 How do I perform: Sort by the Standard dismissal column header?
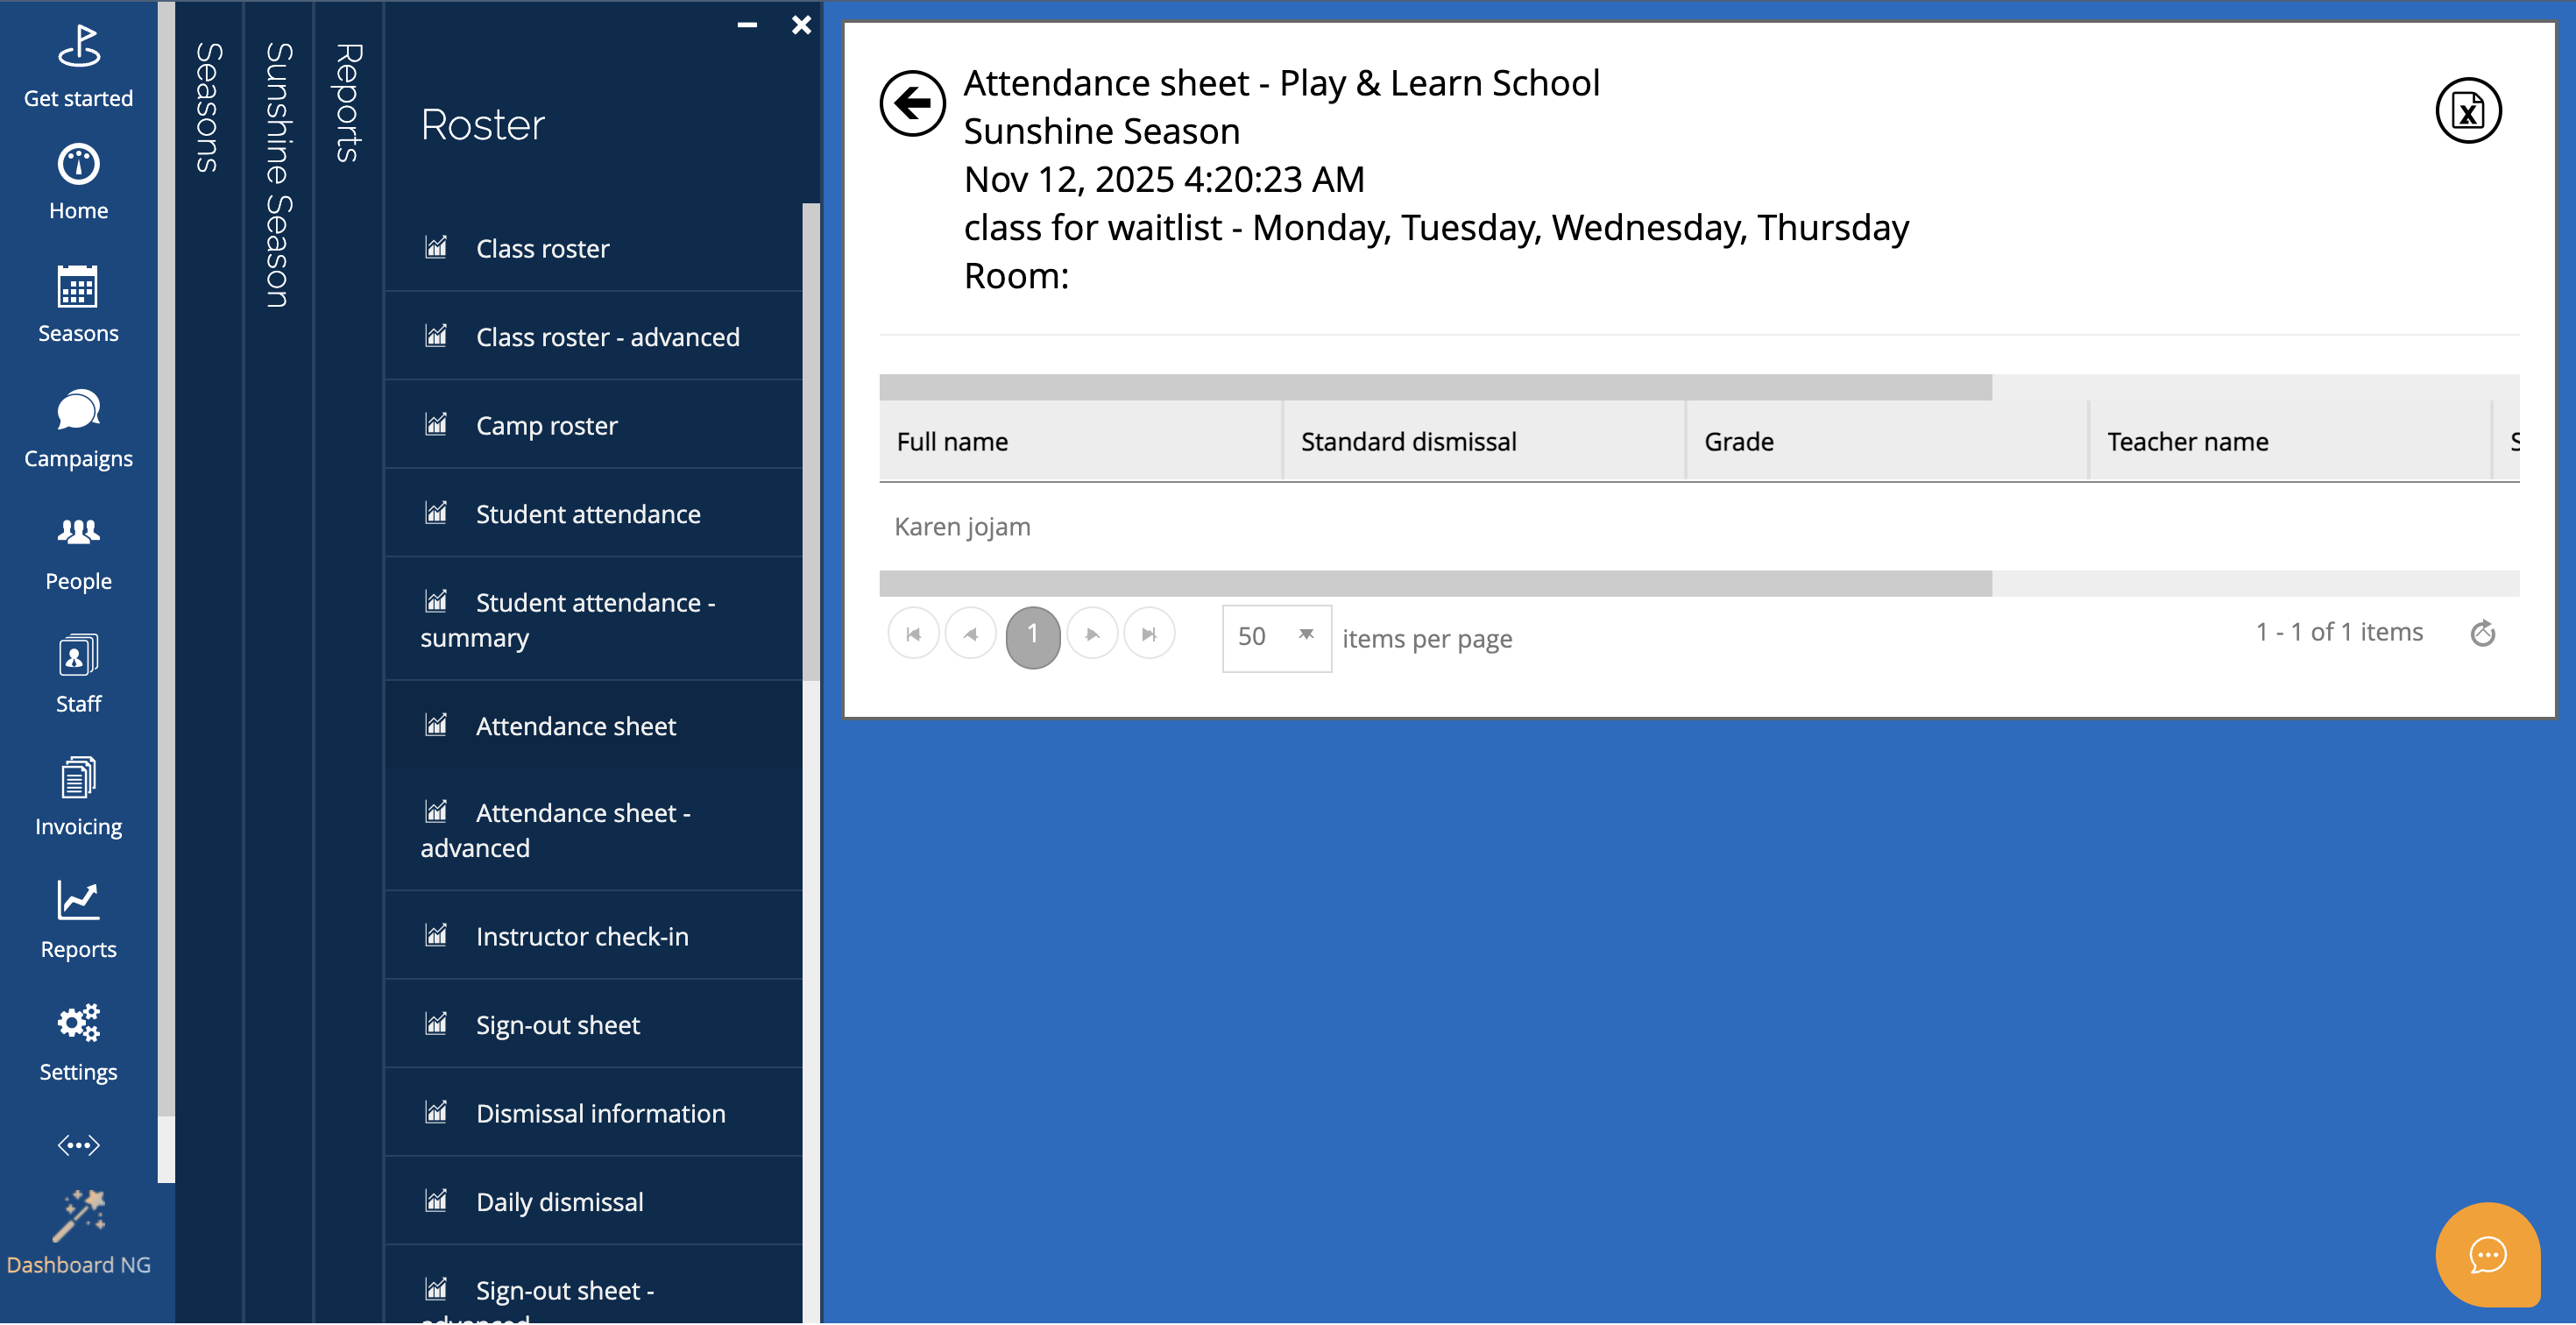pos(1407,442)
